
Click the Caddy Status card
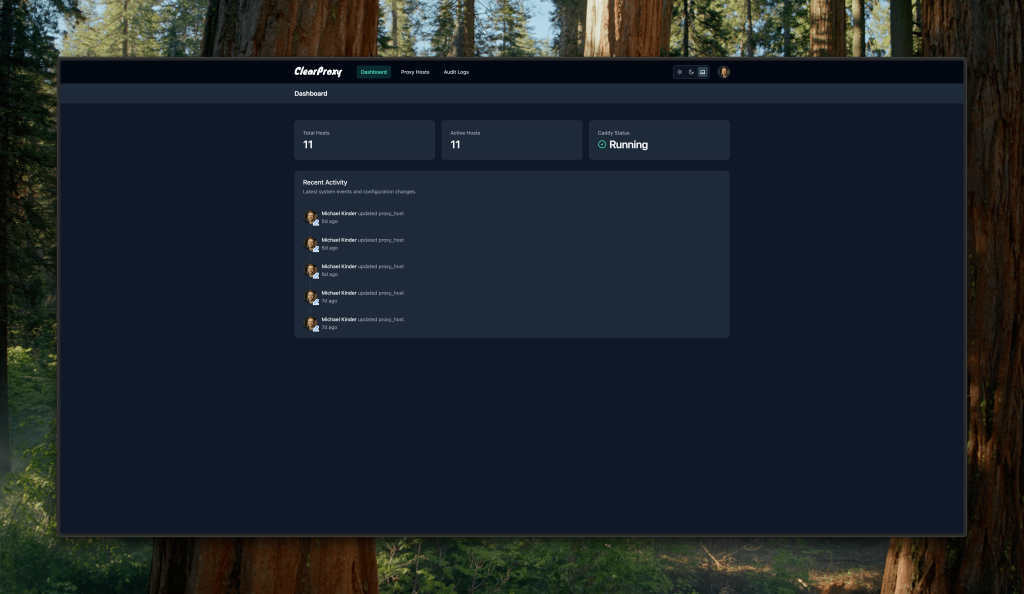pos(659,139)
